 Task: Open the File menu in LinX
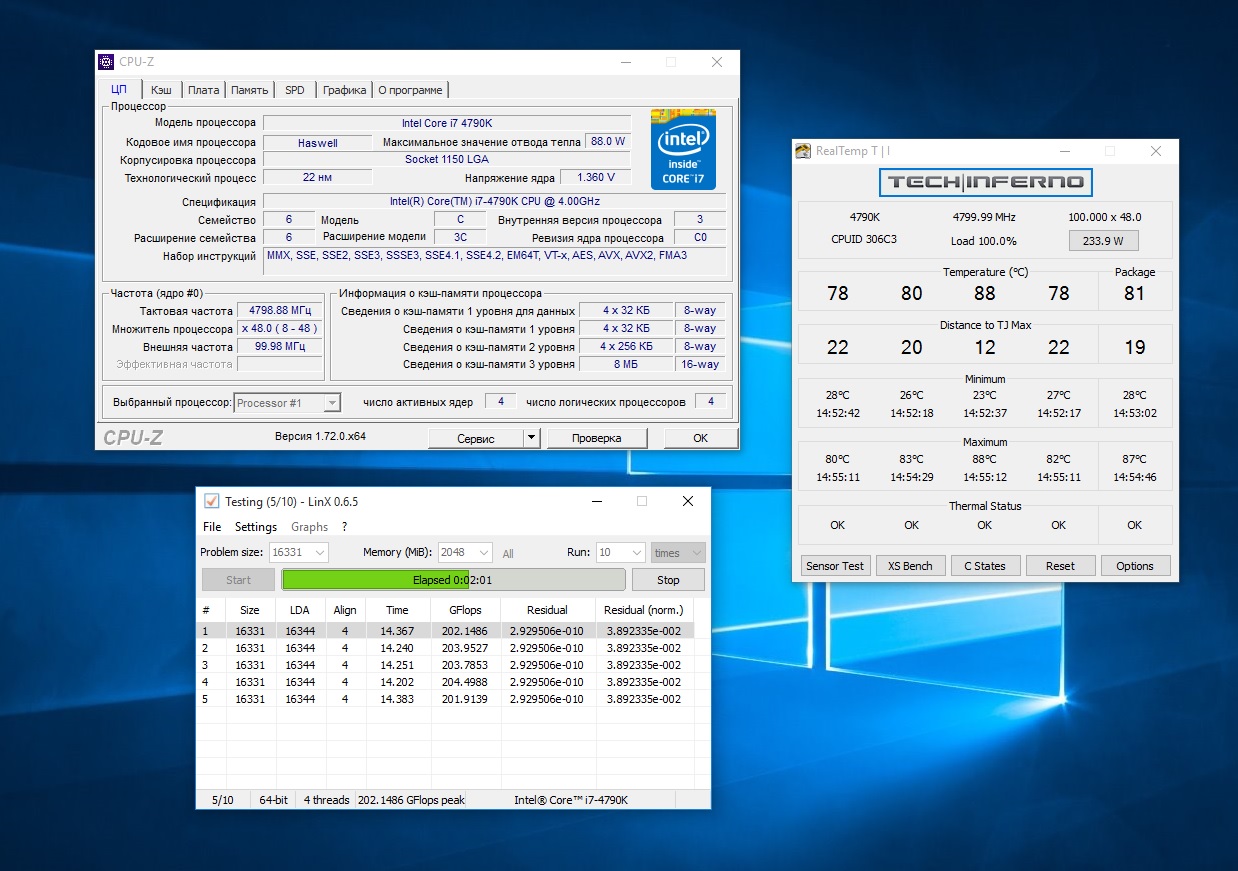(212, 527)
